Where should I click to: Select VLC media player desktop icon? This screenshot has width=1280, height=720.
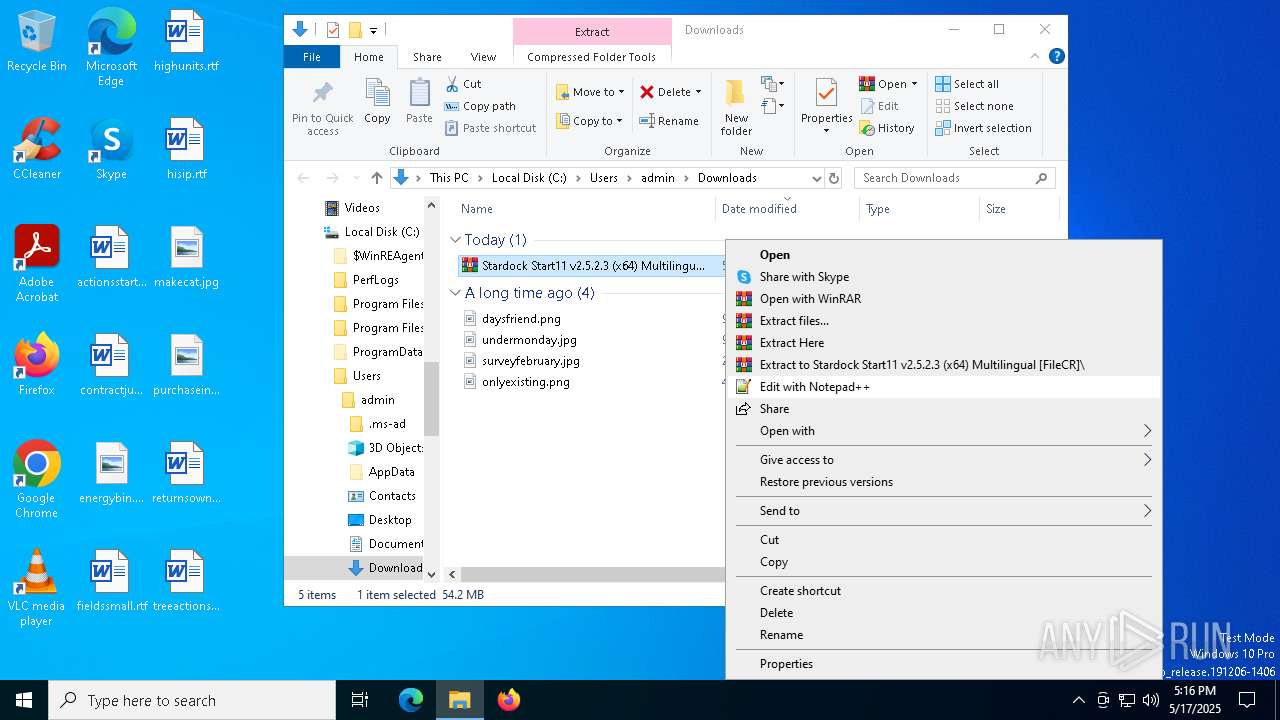[36, 588]
